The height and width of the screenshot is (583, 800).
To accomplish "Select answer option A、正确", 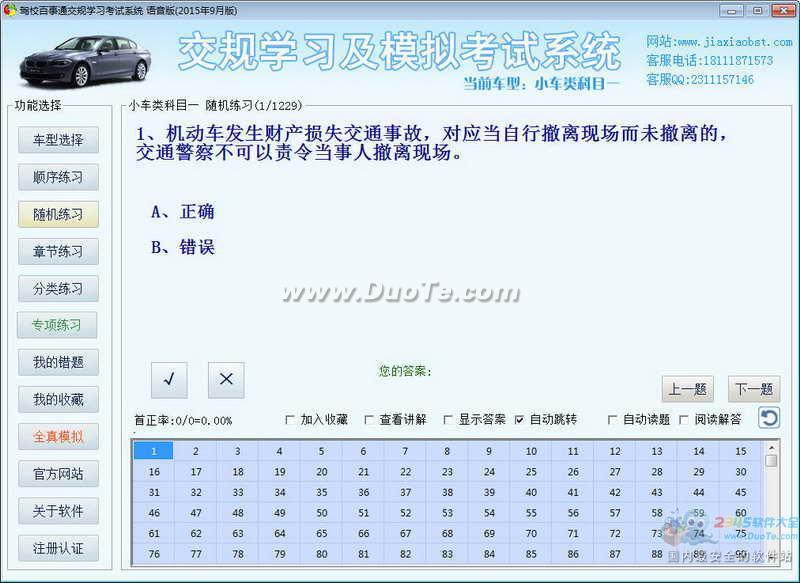I will click(183, 212).
